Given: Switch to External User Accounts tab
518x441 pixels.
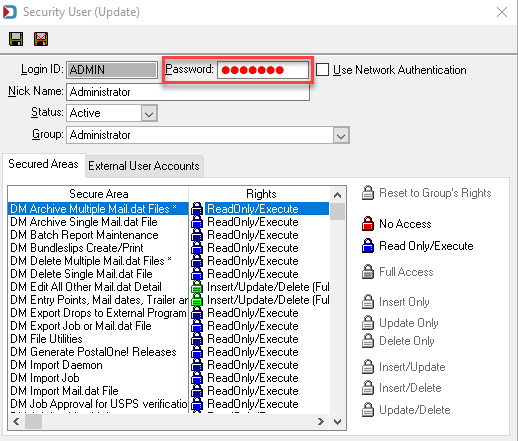Looking at the screenshot, I should tap(144, 166).
